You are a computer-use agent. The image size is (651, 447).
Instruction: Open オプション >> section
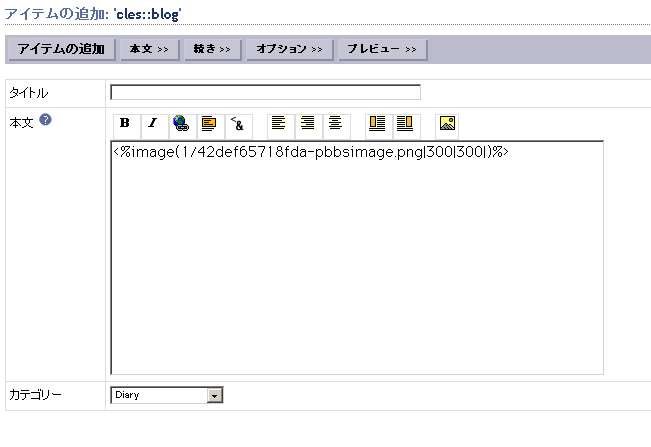290,49
